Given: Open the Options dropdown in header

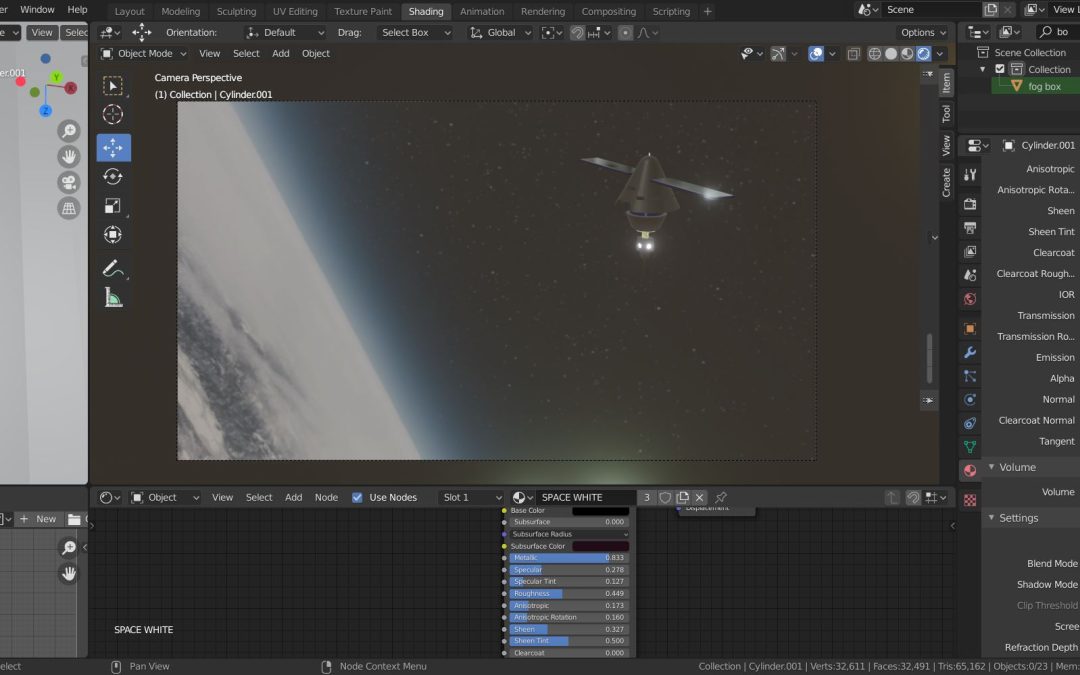Looking at the screenshot, I should pos(924,32).
